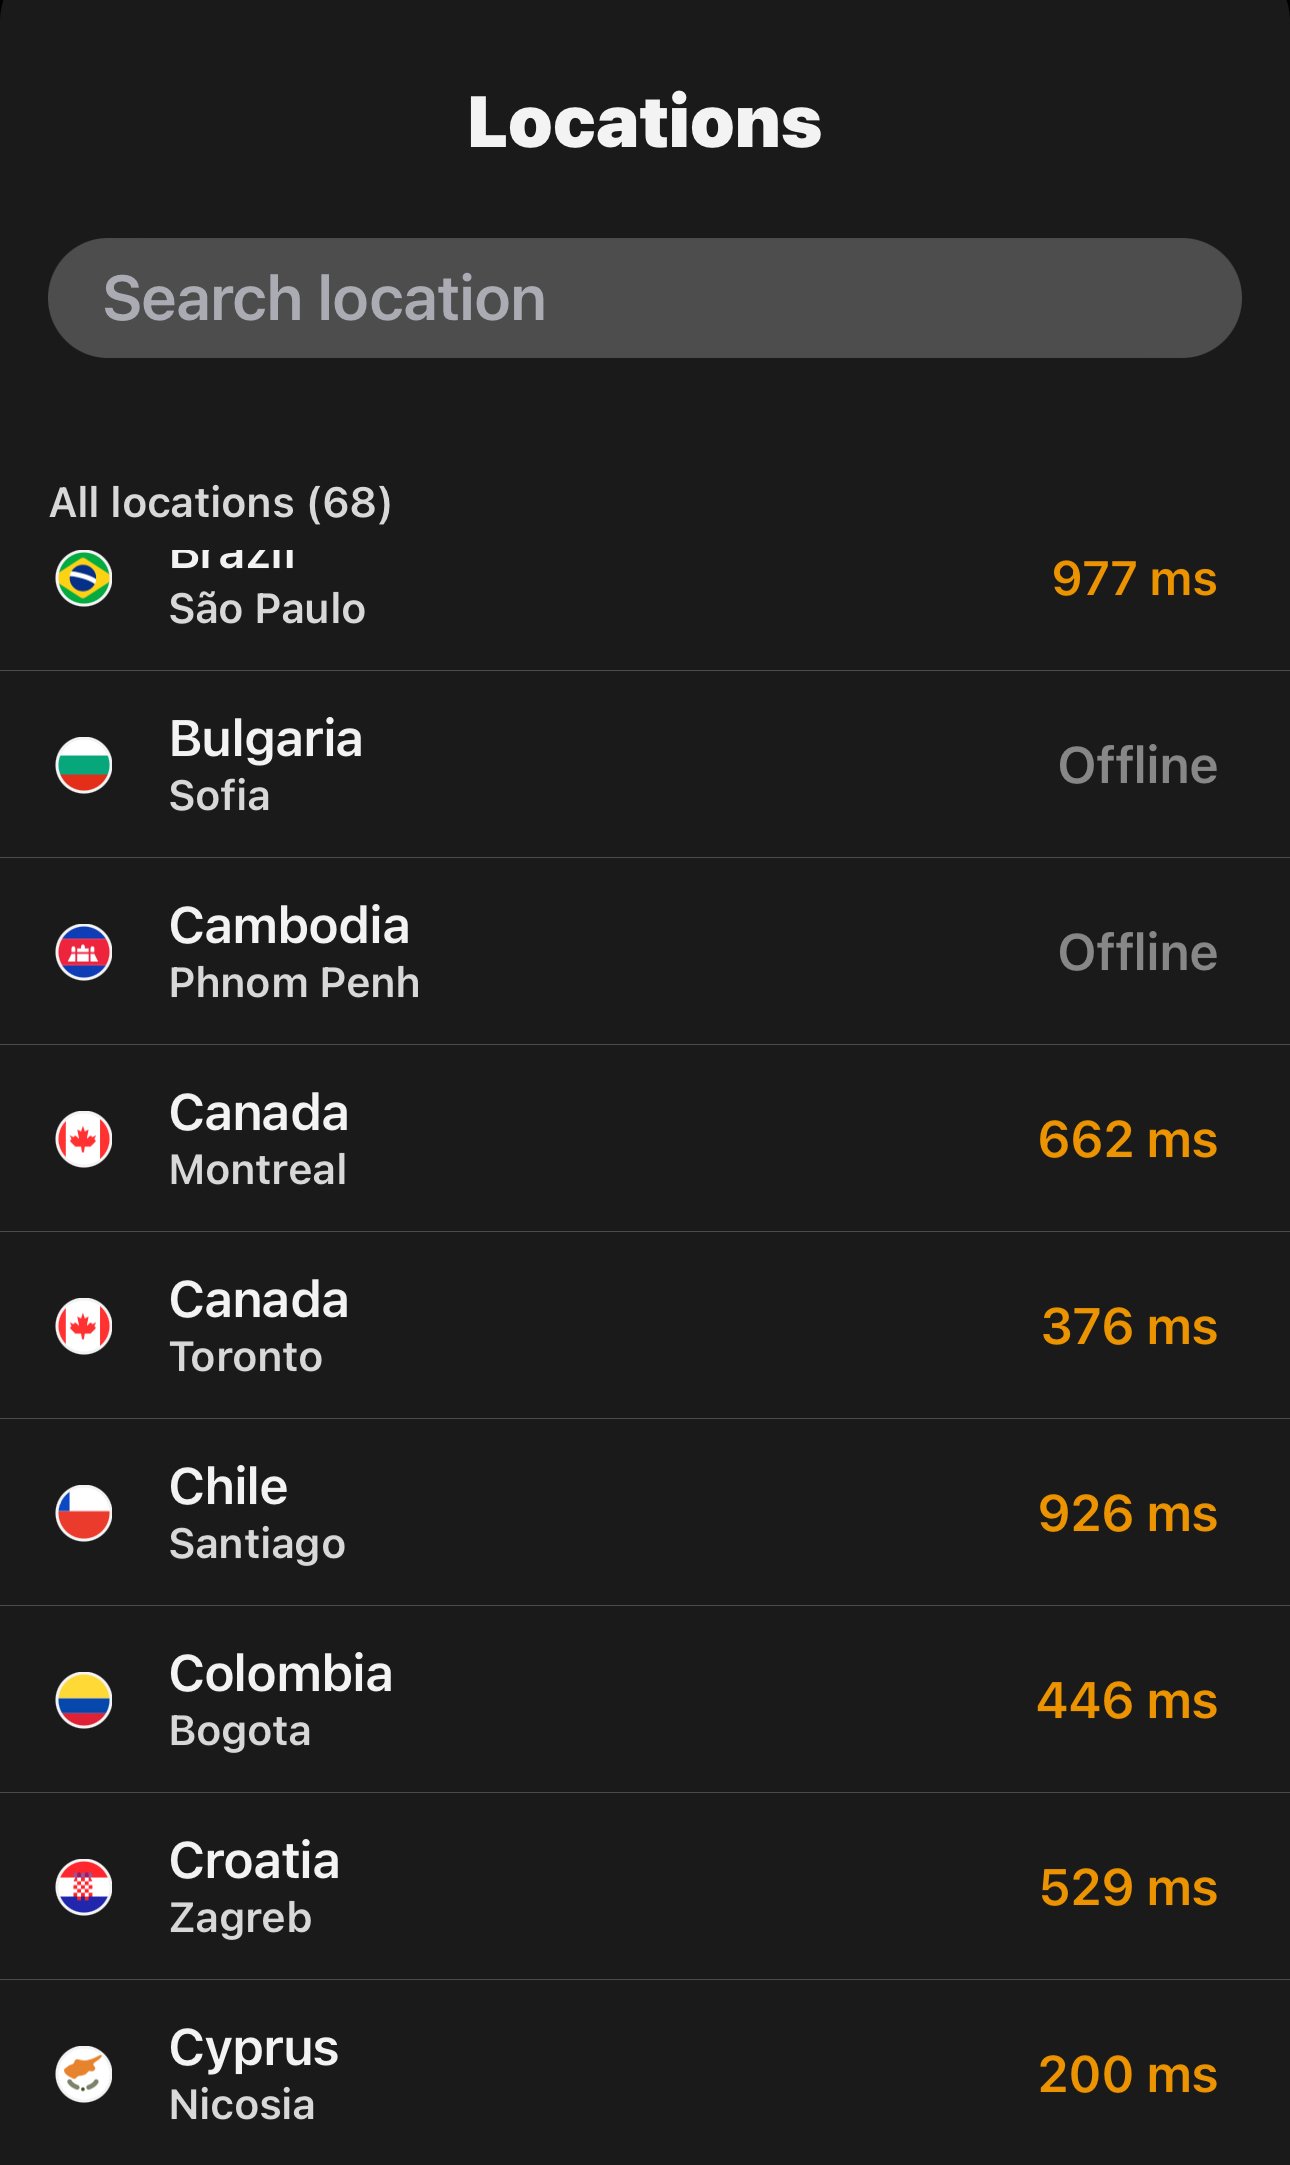Tap the Offline status for Cambodia
The image size is (1290, 2165).
(1137, 953)
